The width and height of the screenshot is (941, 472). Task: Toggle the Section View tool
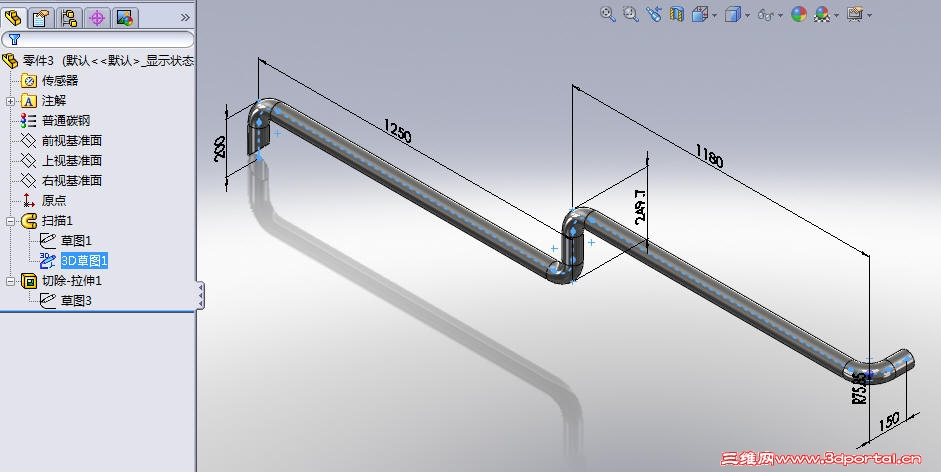click(x=677, y=14)
